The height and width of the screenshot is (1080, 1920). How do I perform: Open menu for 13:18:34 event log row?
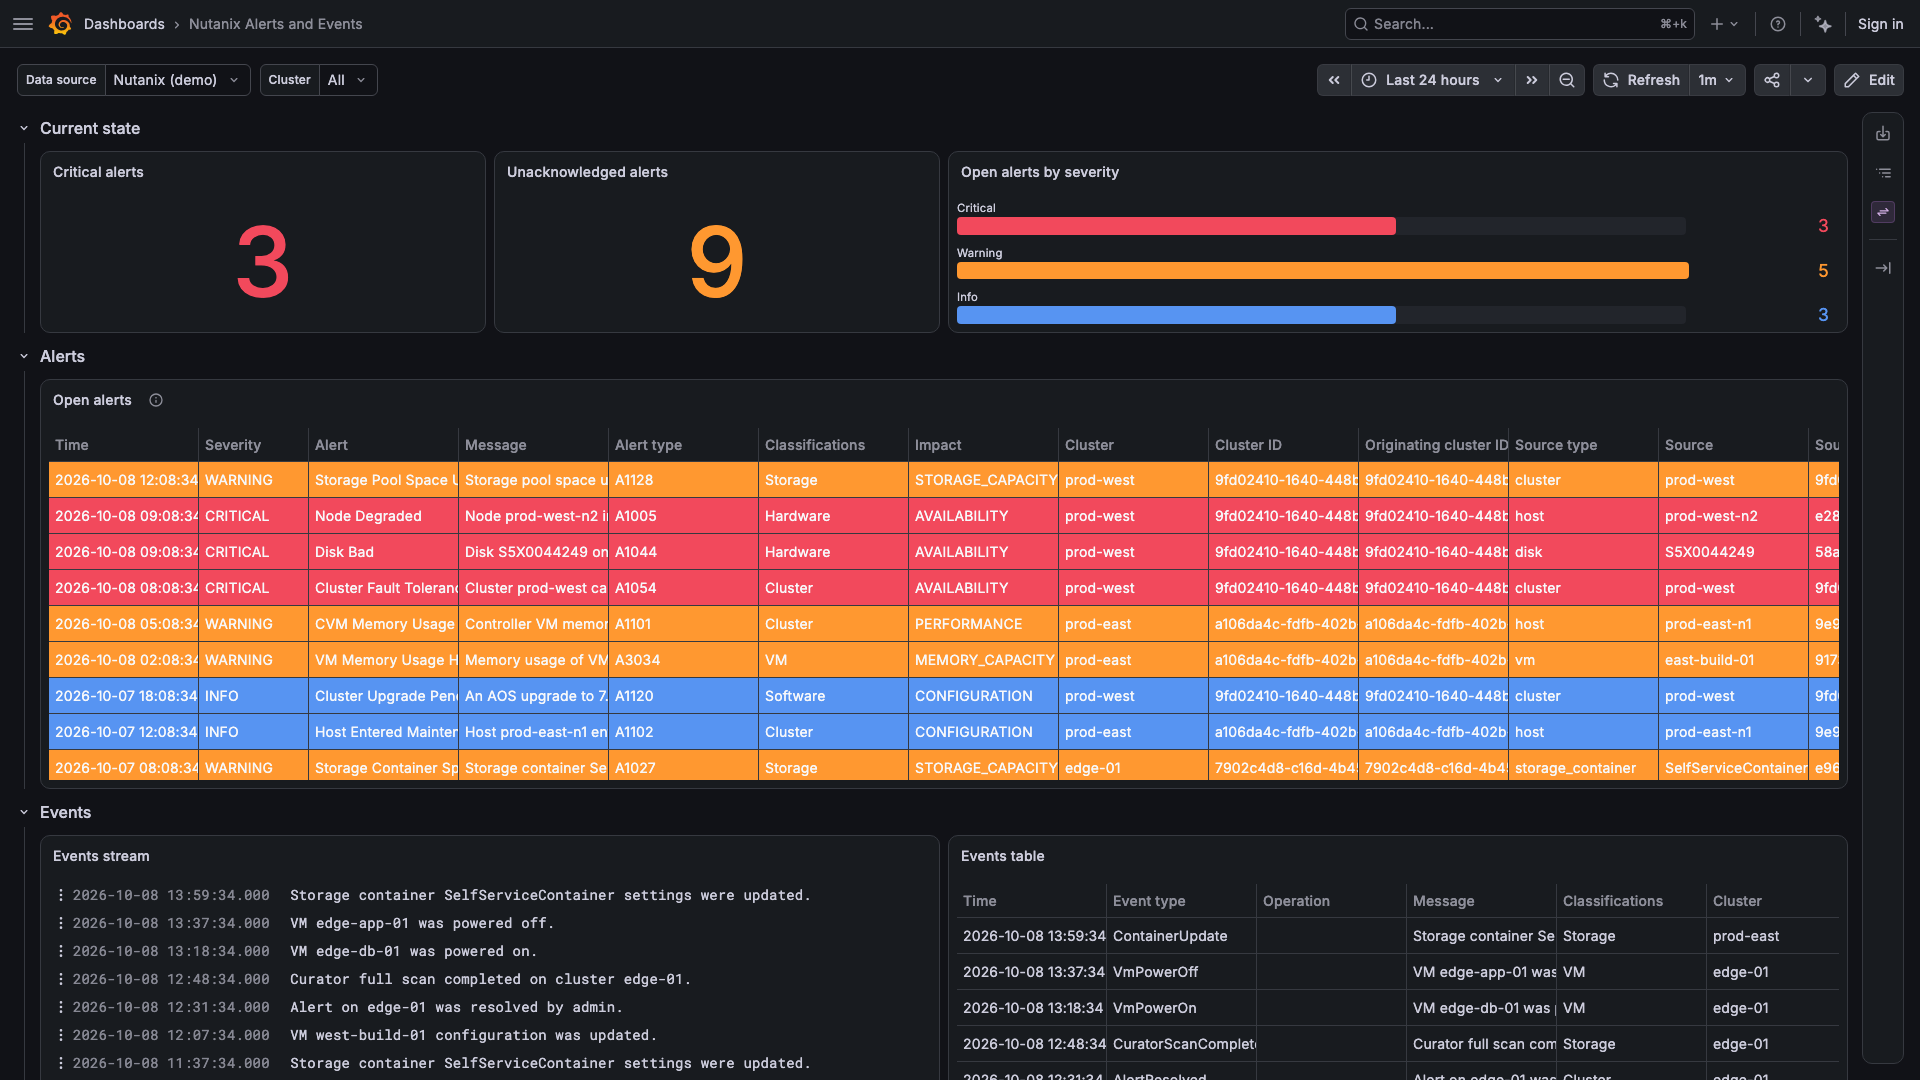61,951
